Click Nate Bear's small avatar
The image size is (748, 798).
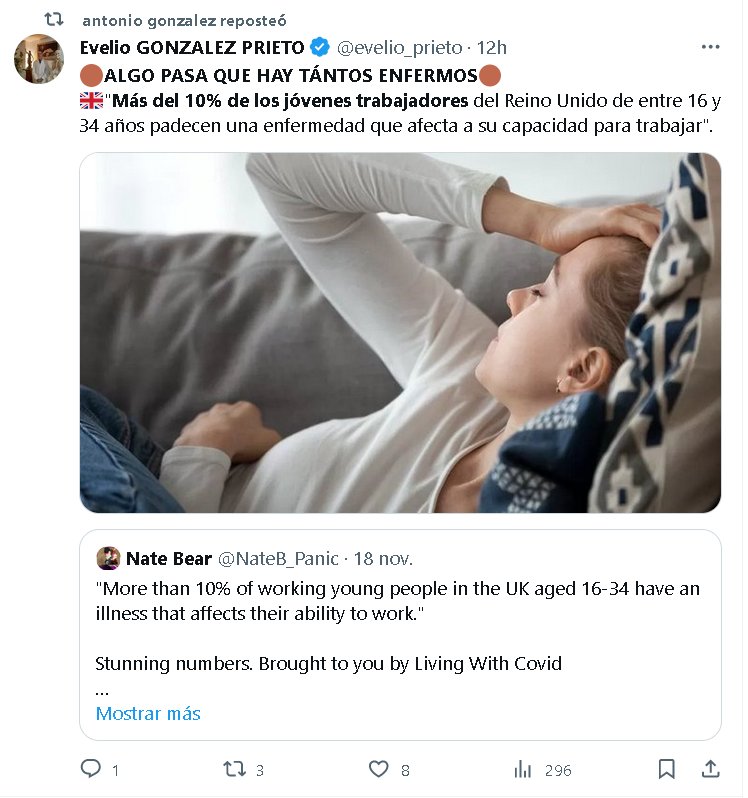(x=108, y=558)
